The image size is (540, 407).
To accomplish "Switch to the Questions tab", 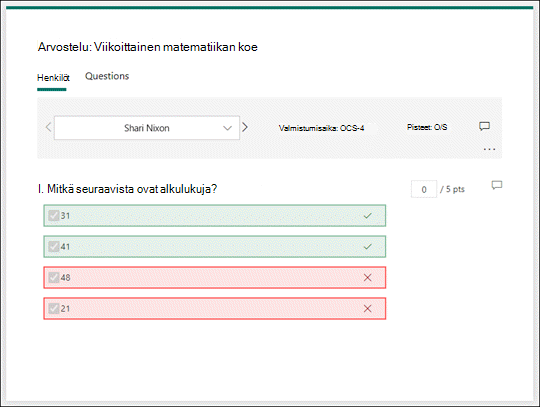I will click(107, 76).
